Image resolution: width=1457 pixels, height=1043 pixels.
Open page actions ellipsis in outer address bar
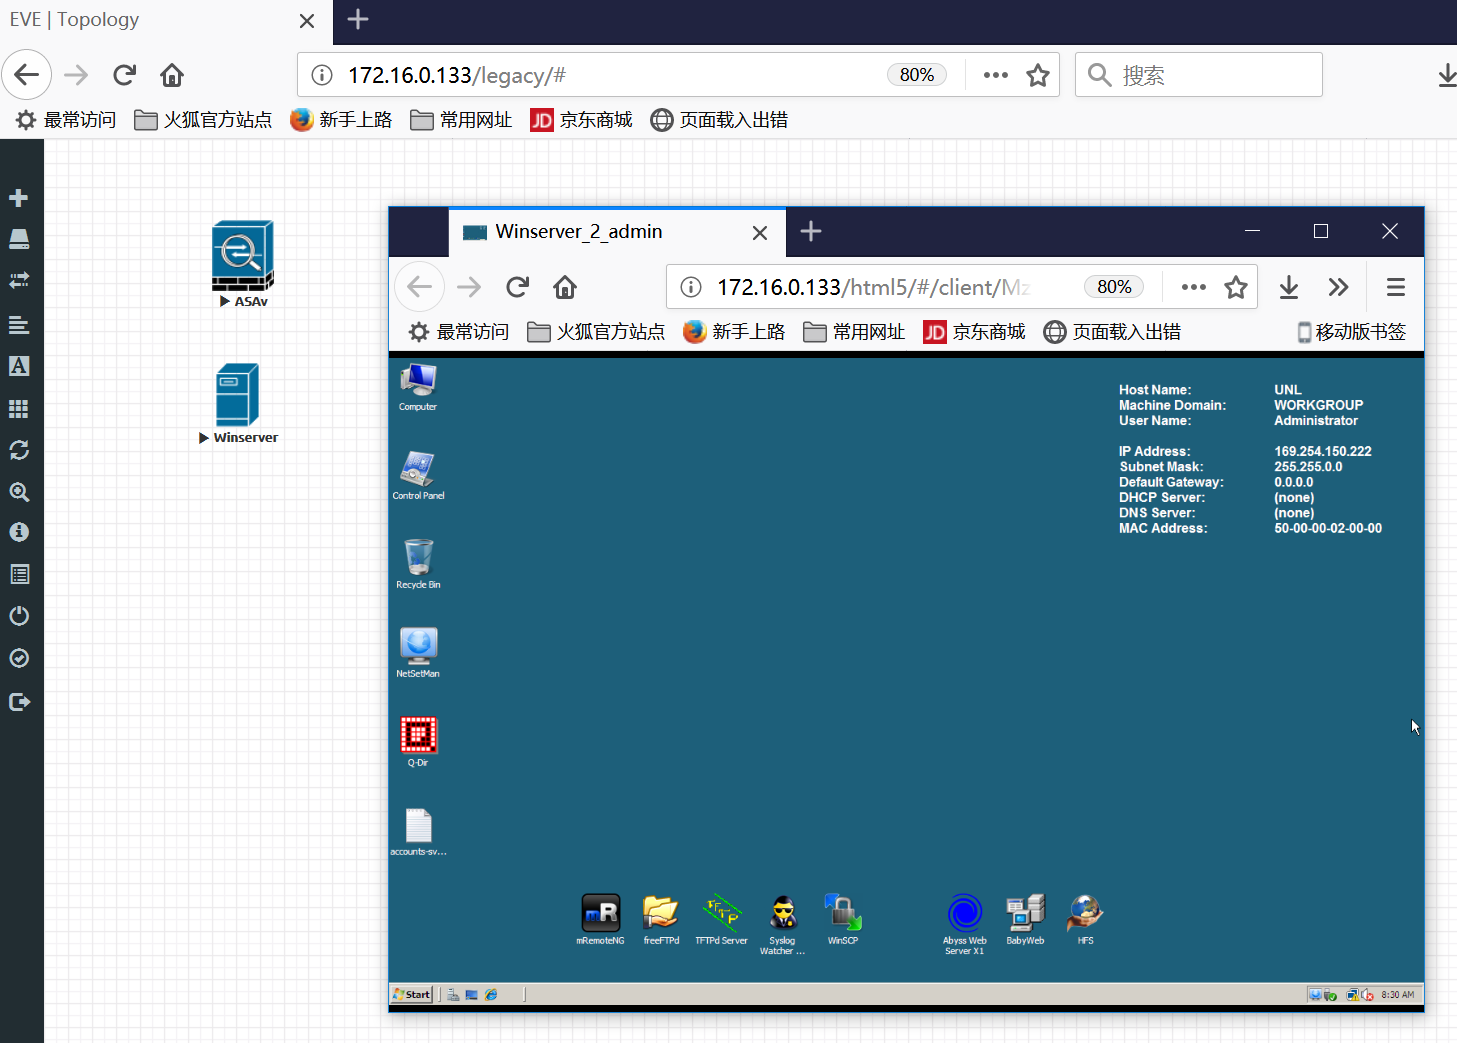[995, 75]
